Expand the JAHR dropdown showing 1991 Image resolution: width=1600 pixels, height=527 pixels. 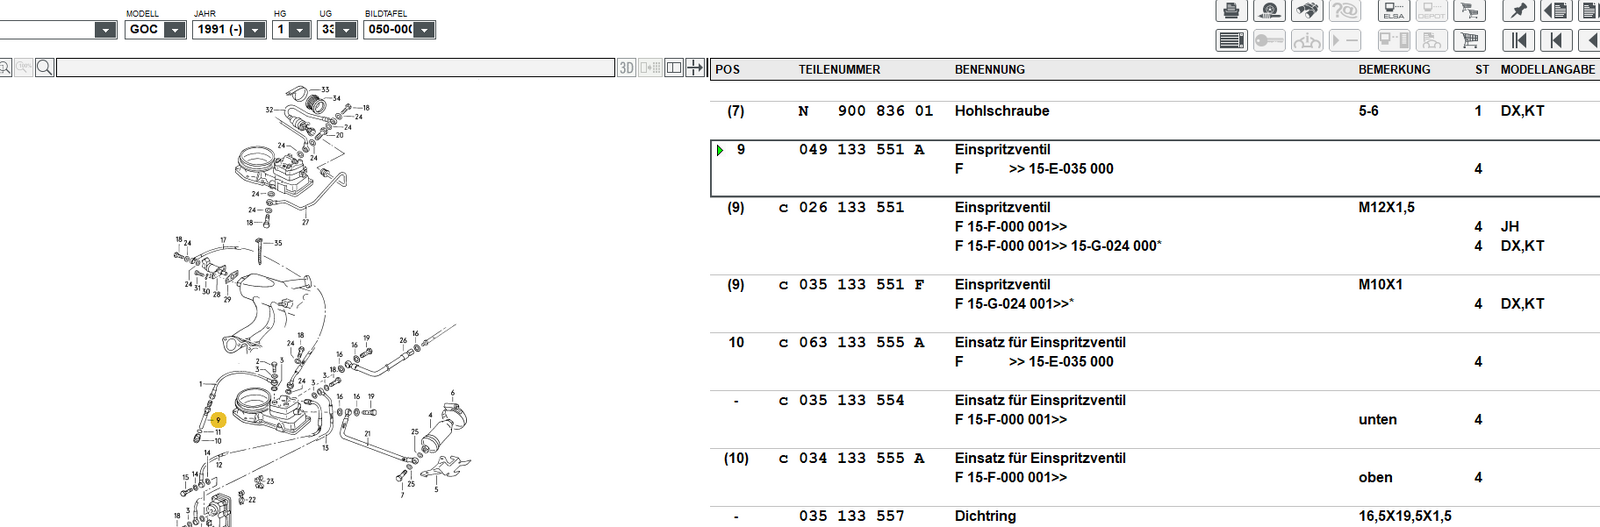(255, 30)
